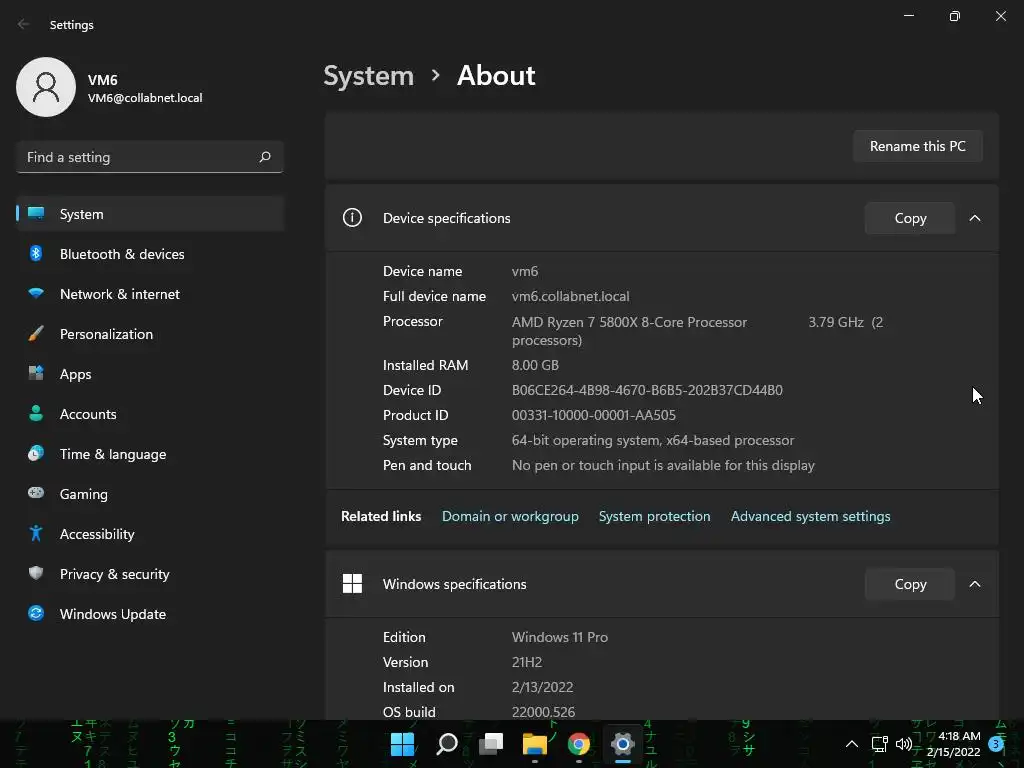The image size is (1024, 768).
Task: Collapse the Windows specifications section
Action: click(975, 584)
